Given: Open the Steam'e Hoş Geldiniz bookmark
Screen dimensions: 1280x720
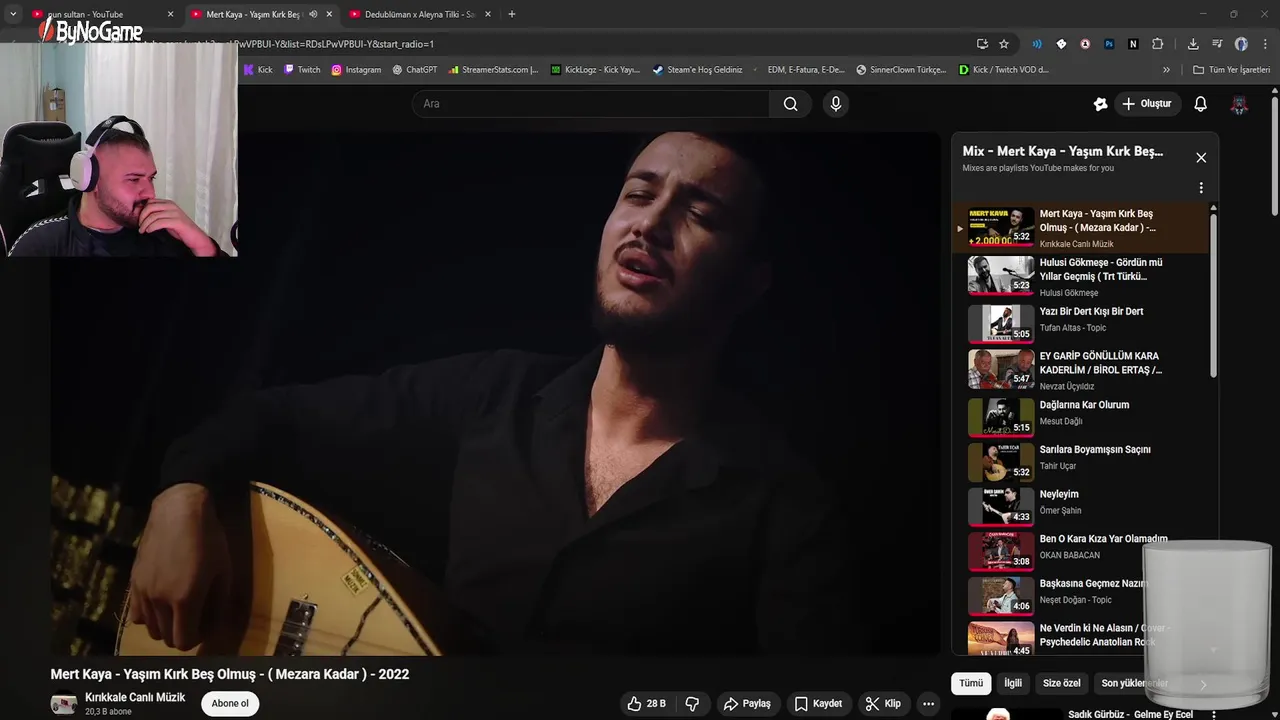Looking at the screenshot, I should tap(697, 70).
